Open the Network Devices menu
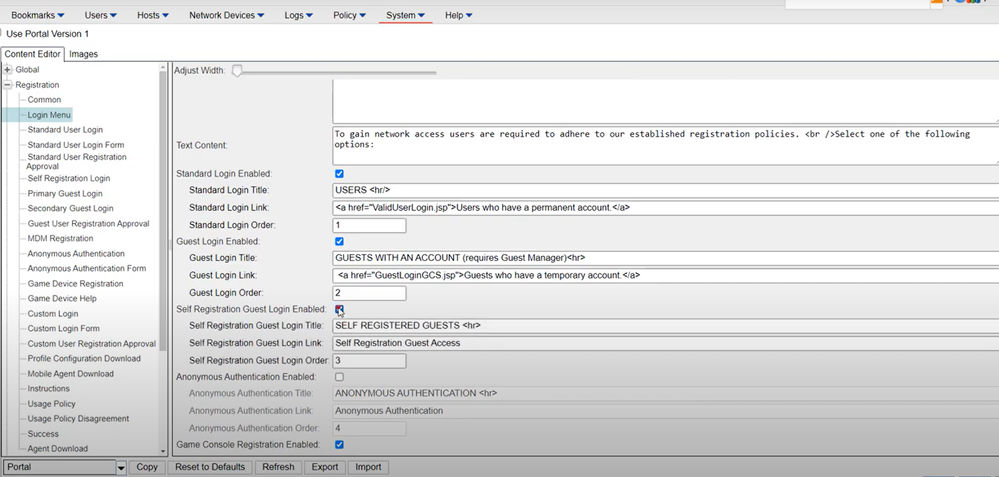The height and width of the screenshot is (477, 999). coord(227,15)
